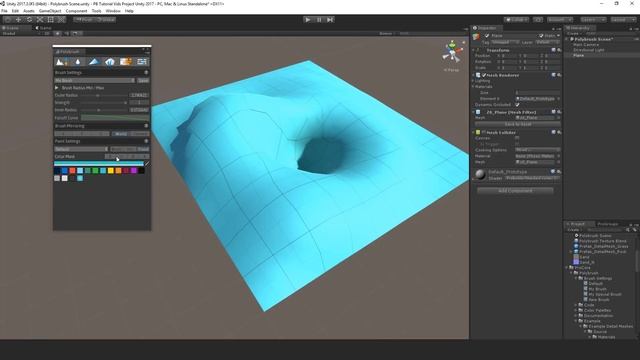Click the World button in Brush Mirroring
The image size is (640, 360).
120,134
